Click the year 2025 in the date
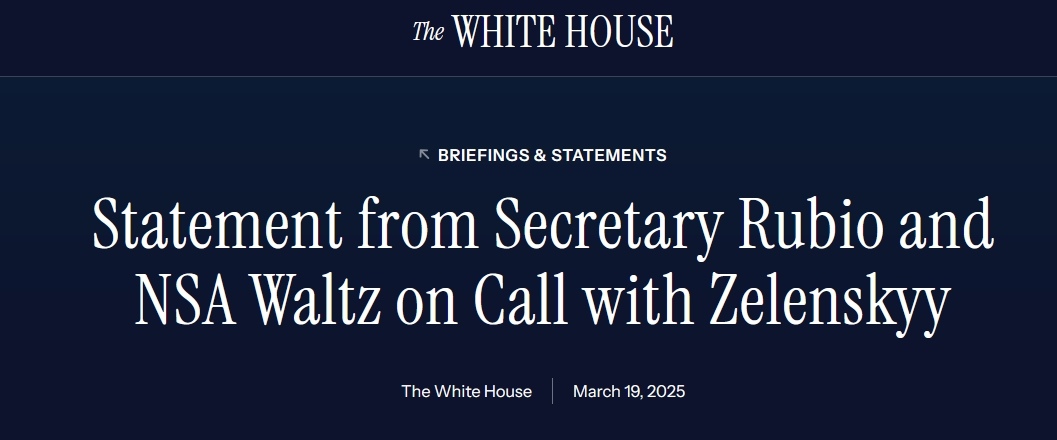The image size is (1057, 440). click(x=665, y=391)
